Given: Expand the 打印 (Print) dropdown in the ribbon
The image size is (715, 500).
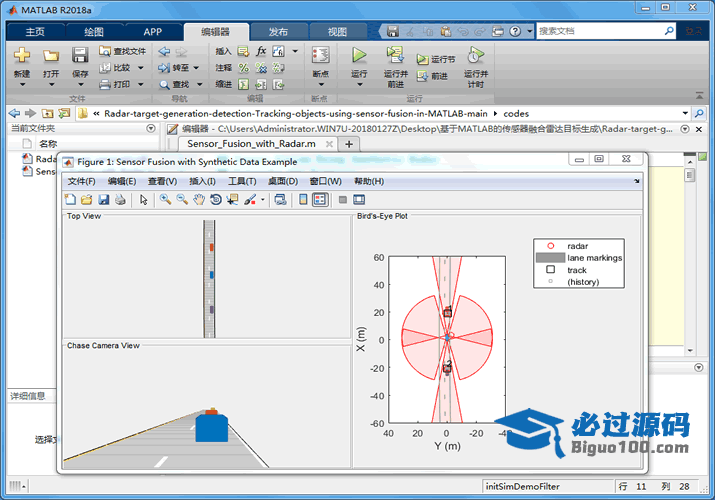Looking at the screenshot, I should click(x=140, y=84).
